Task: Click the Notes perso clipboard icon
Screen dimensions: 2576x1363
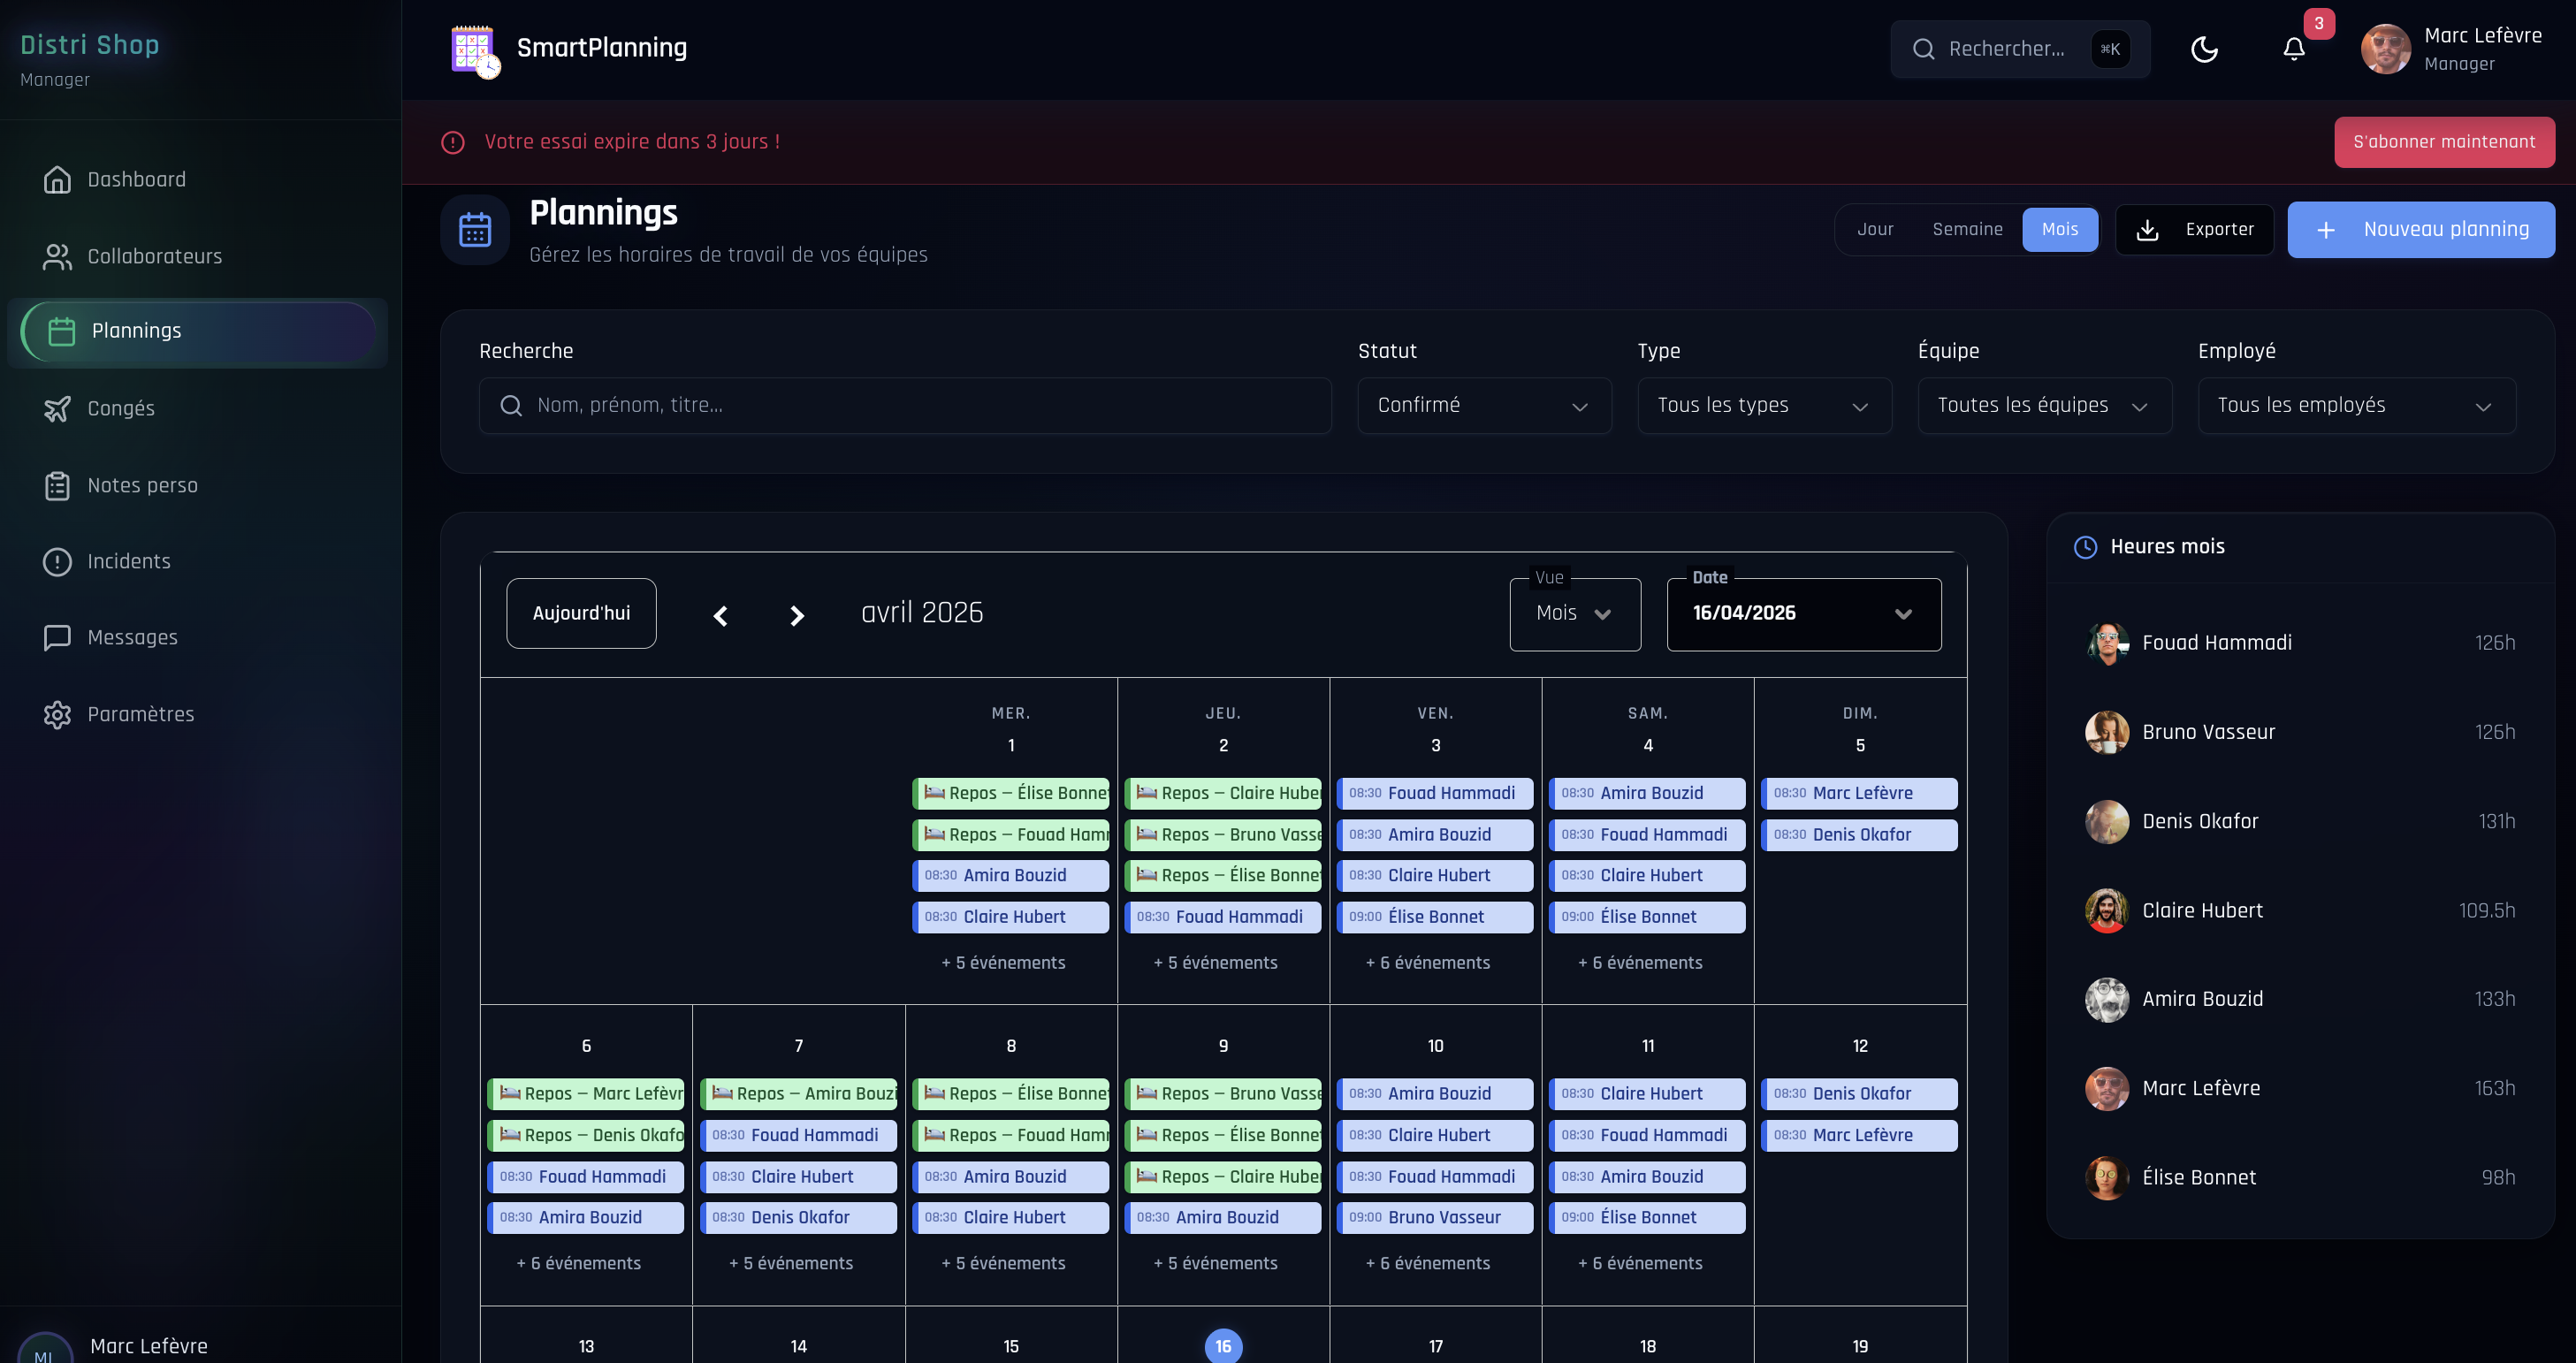Action: tap(57, 486)
